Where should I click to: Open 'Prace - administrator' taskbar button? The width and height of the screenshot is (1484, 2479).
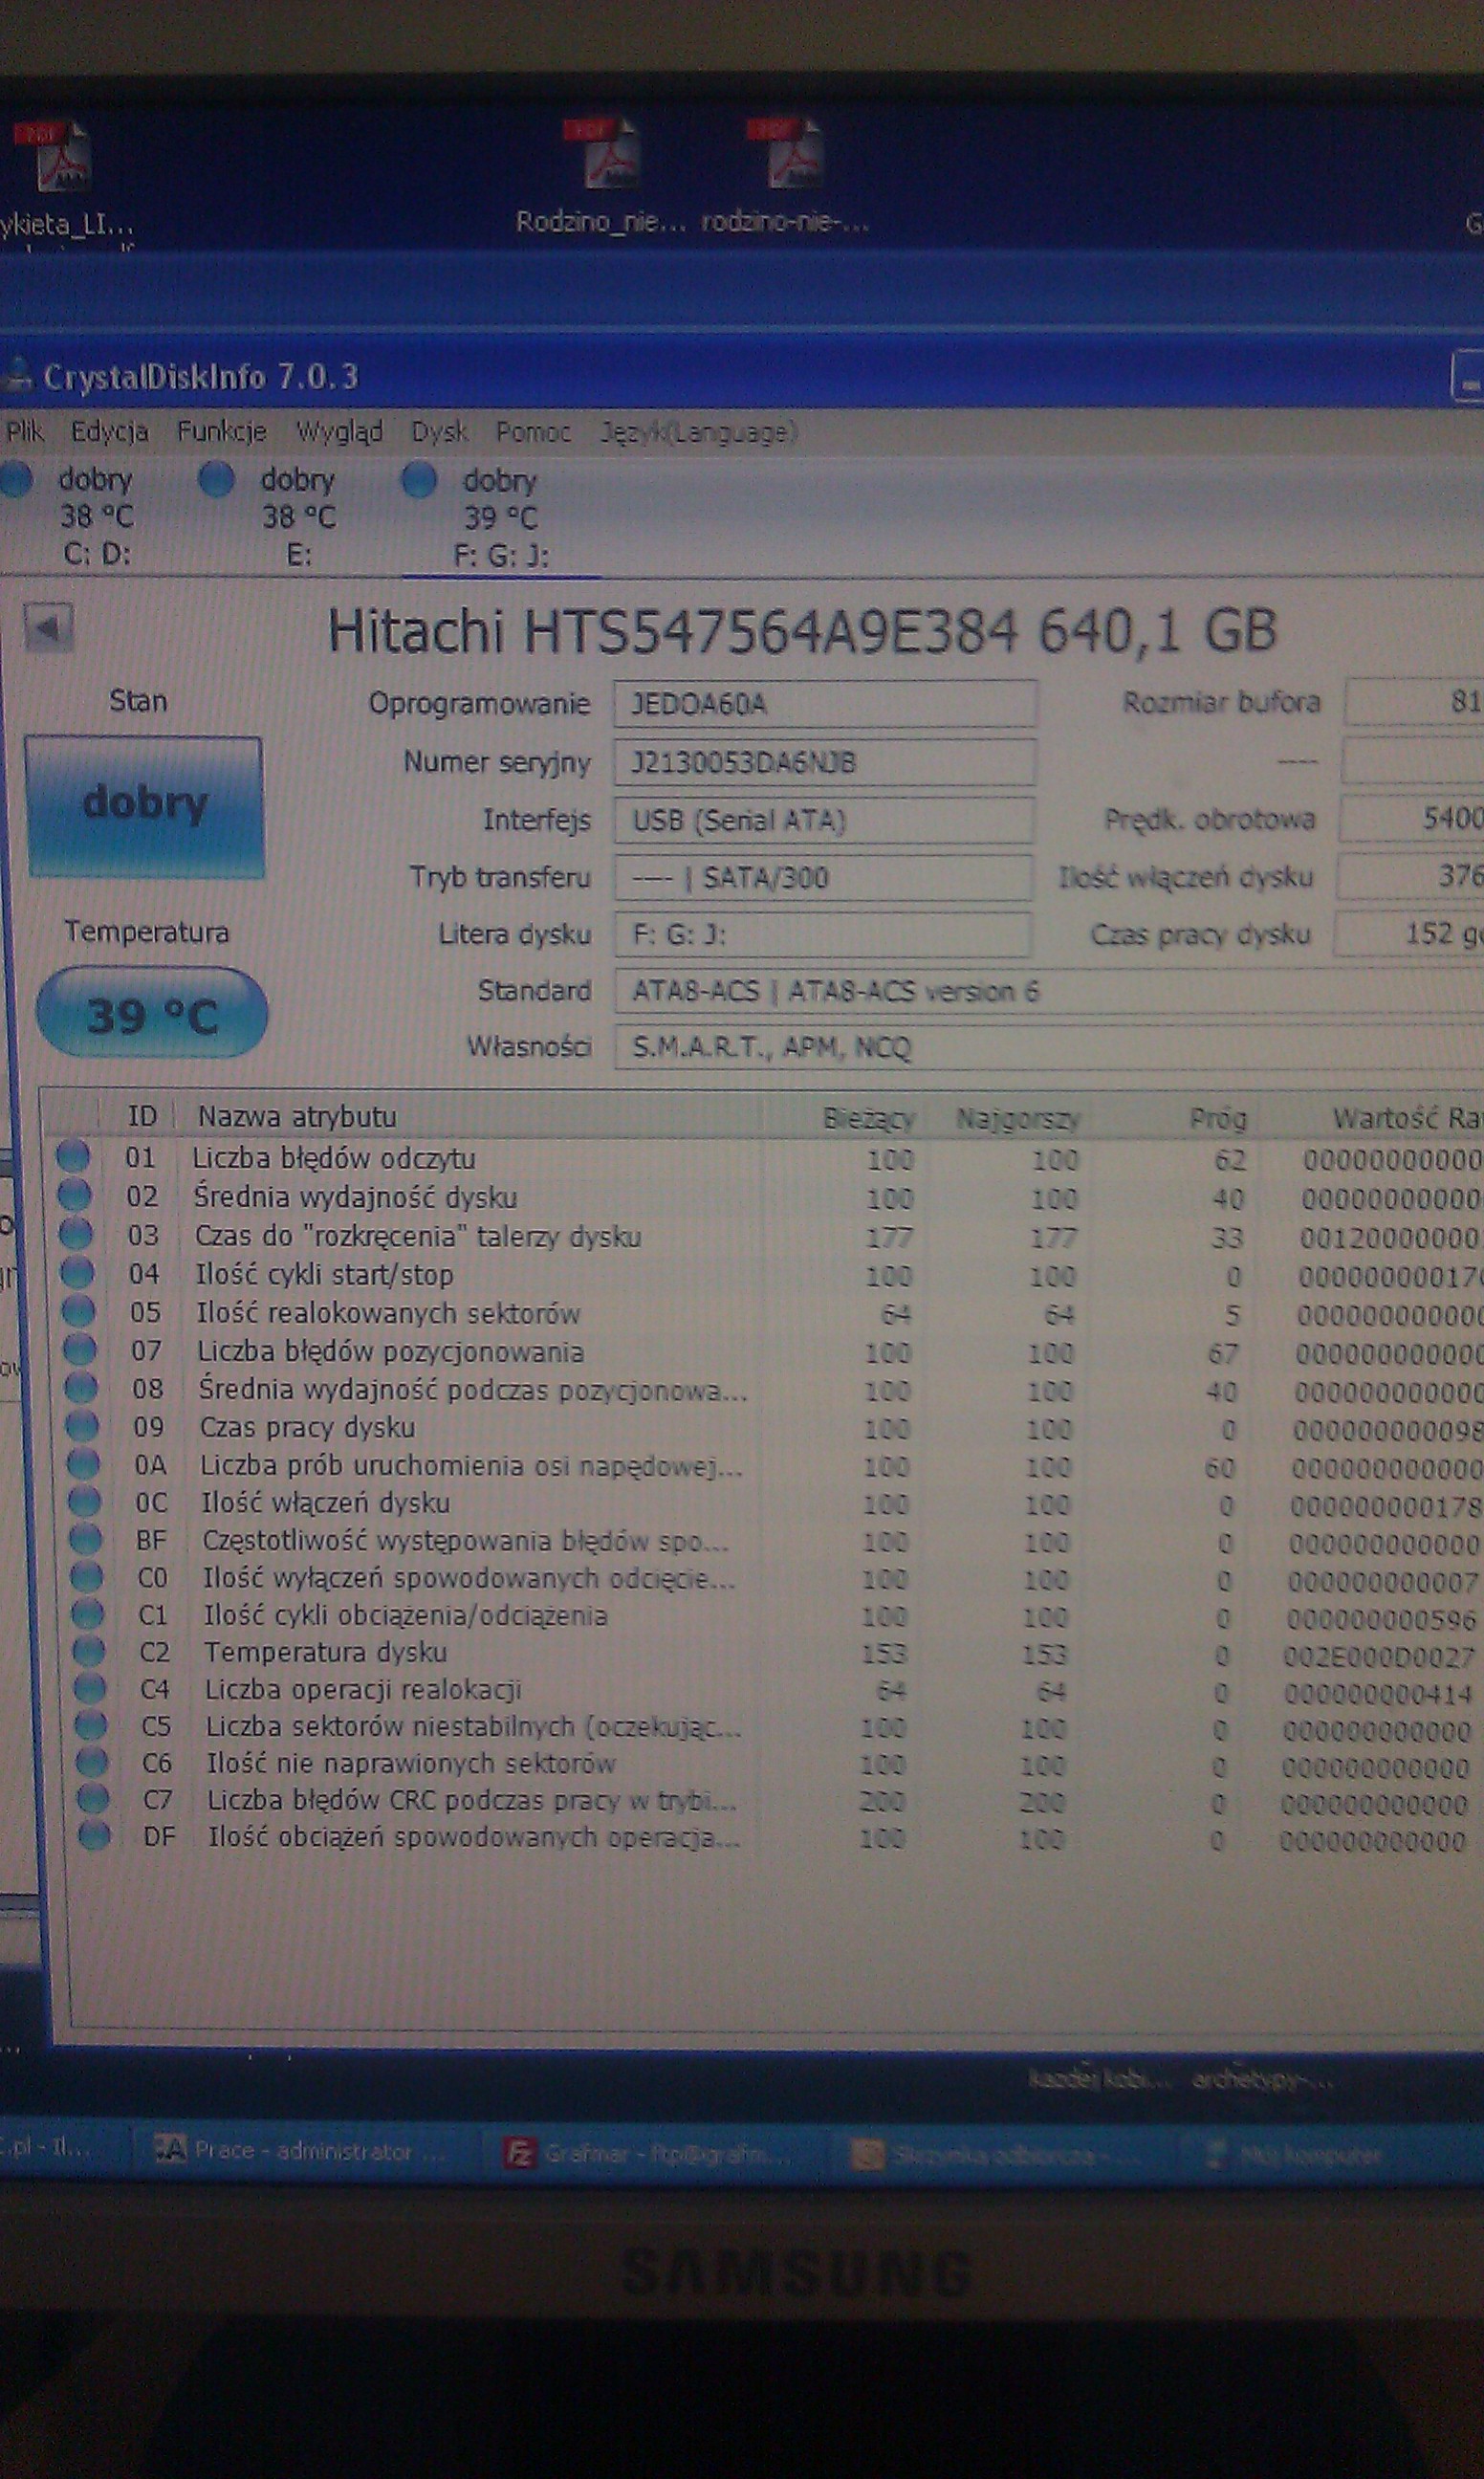point(300,2150)
